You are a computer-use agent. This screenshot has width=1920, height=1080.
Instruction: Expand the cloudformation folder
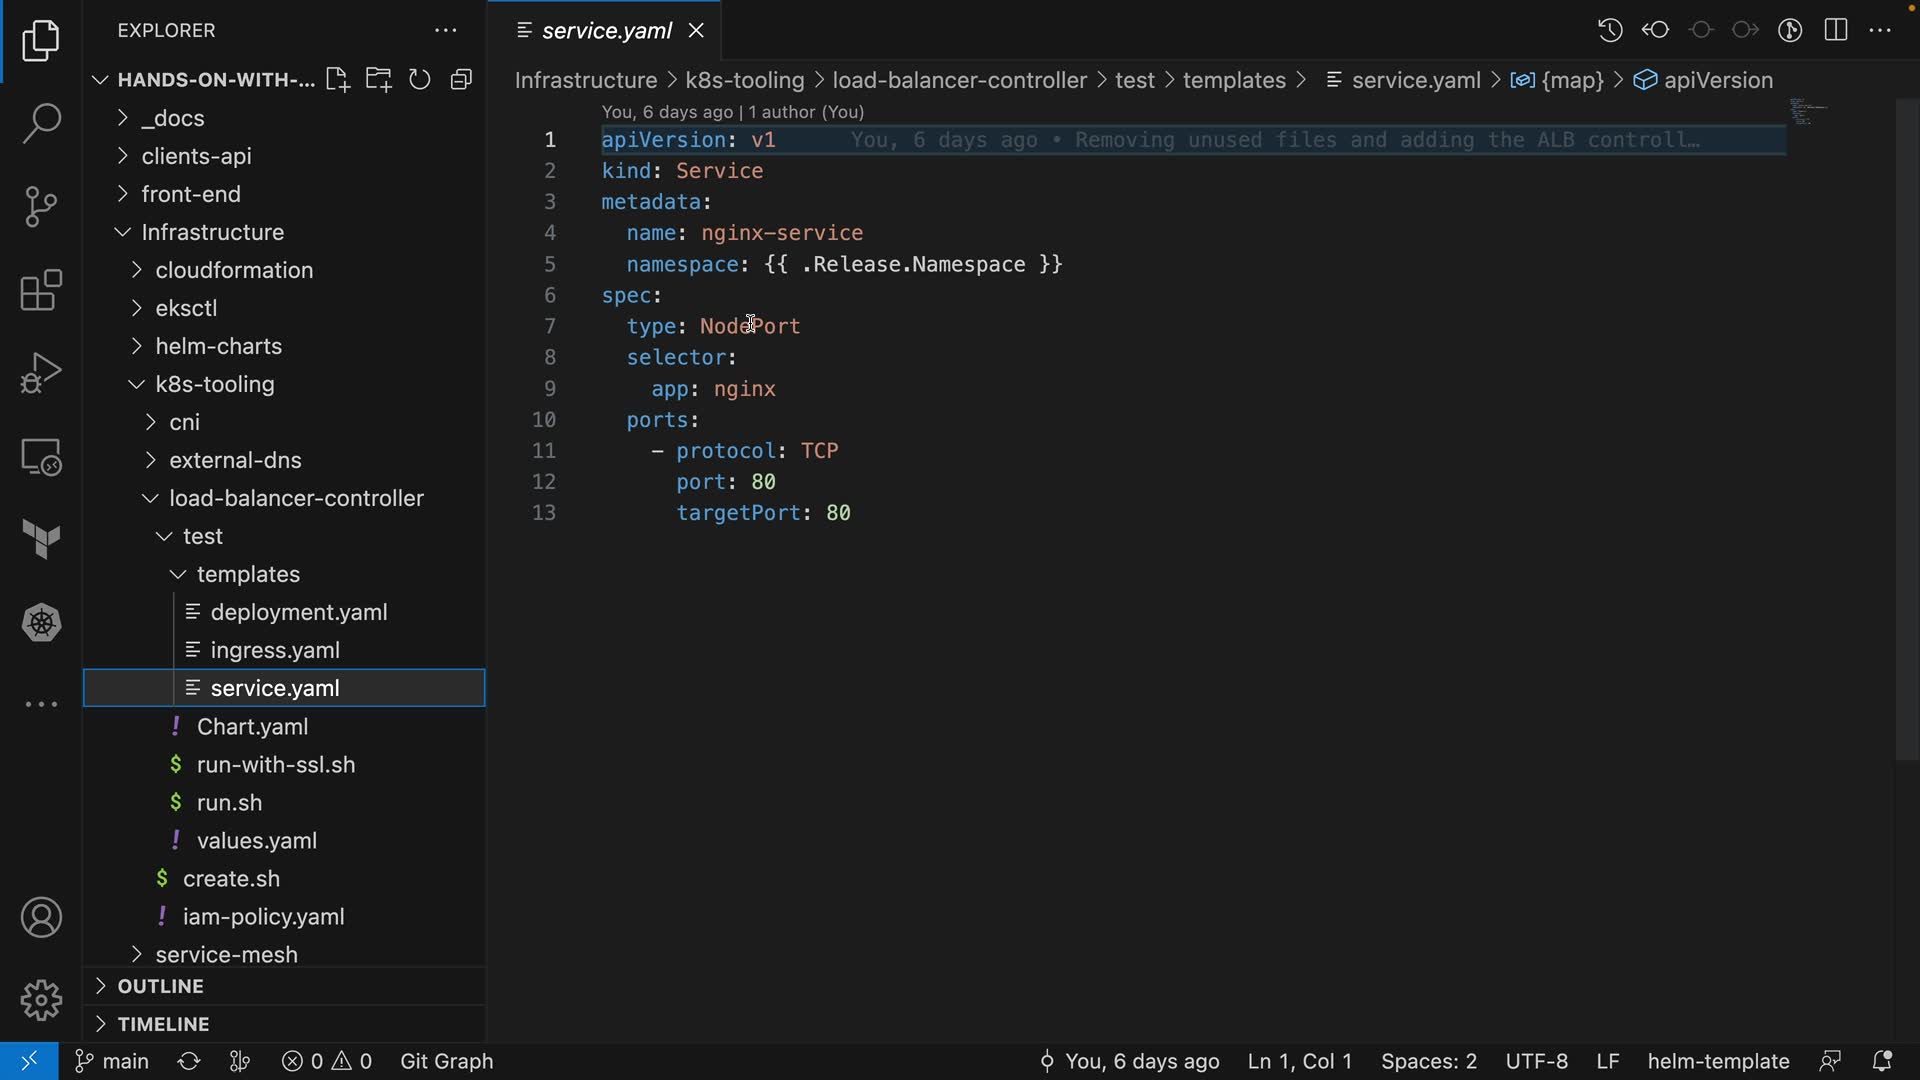233,270
